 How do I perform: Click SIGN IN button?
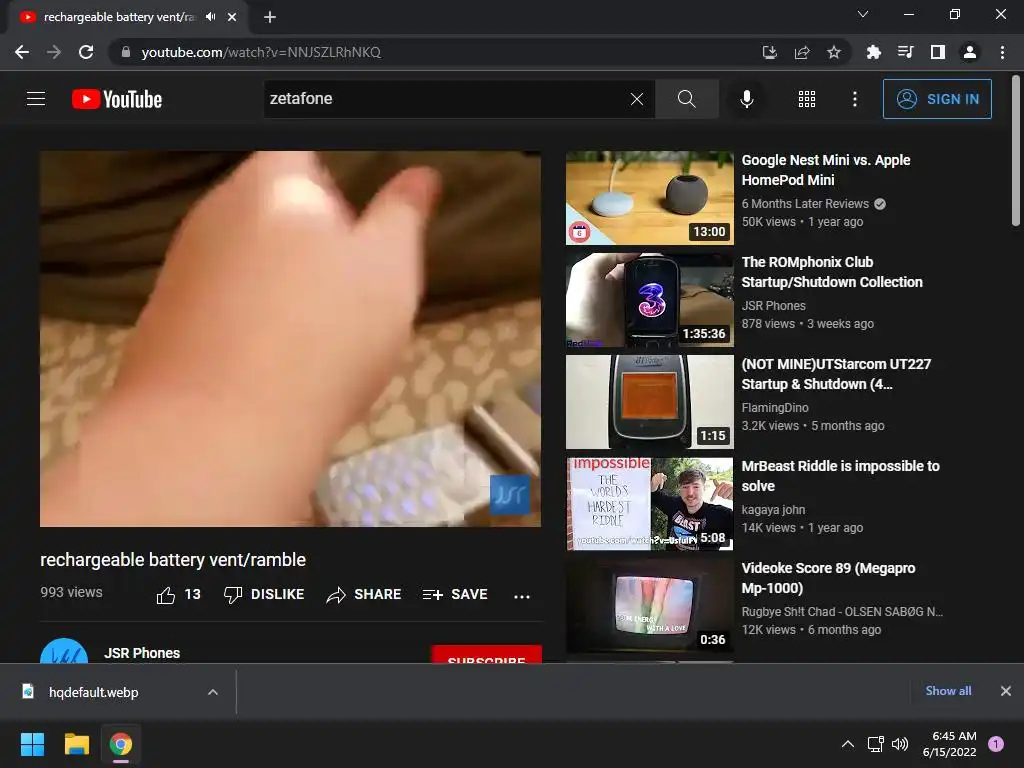click(x=937, y=99)
